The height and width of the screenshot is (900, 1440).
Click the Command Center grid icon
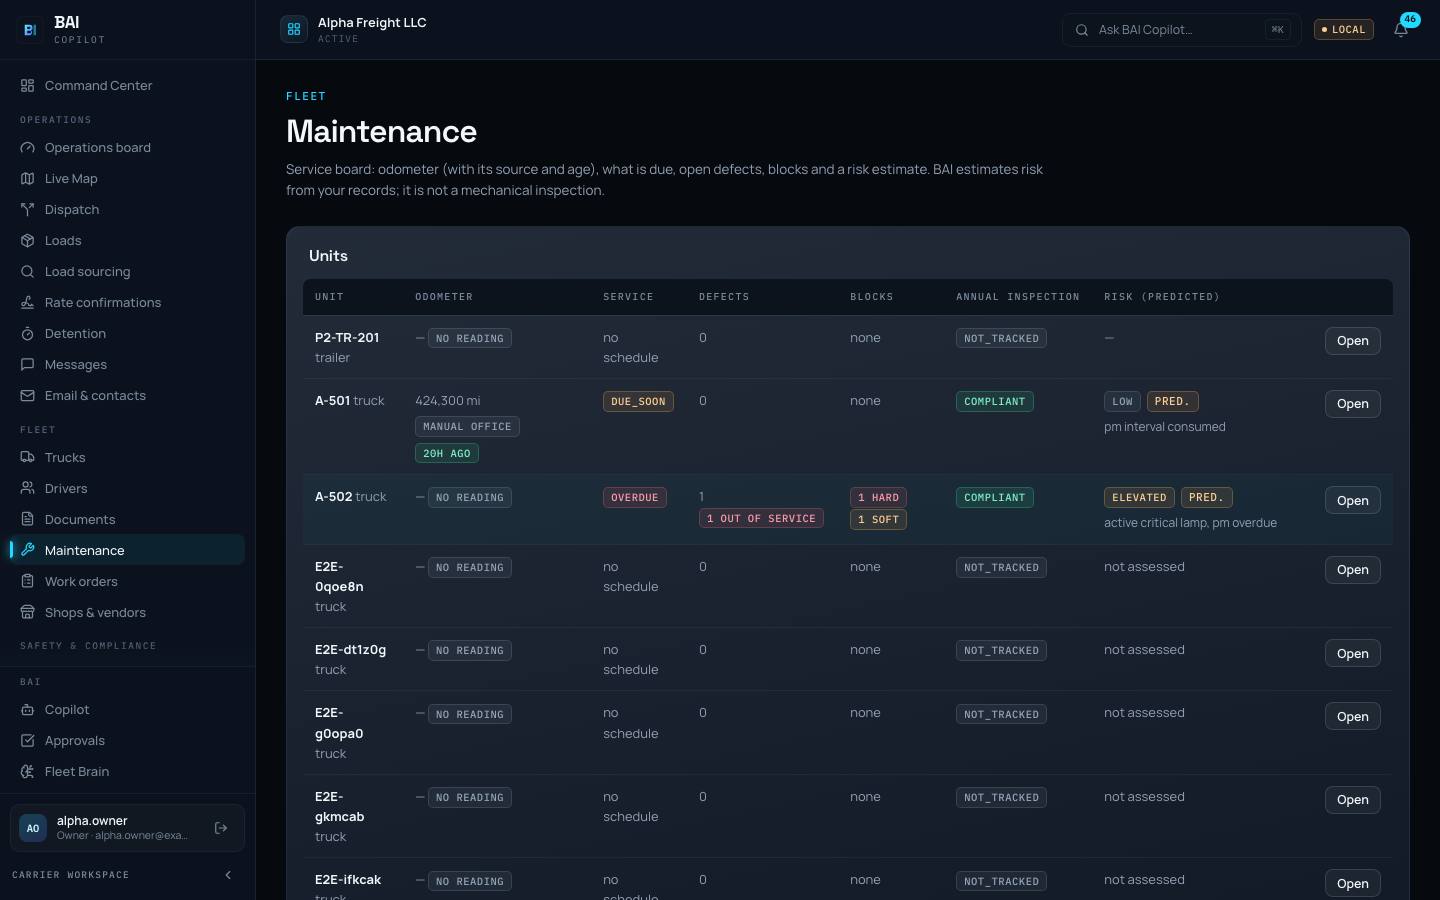28,86
